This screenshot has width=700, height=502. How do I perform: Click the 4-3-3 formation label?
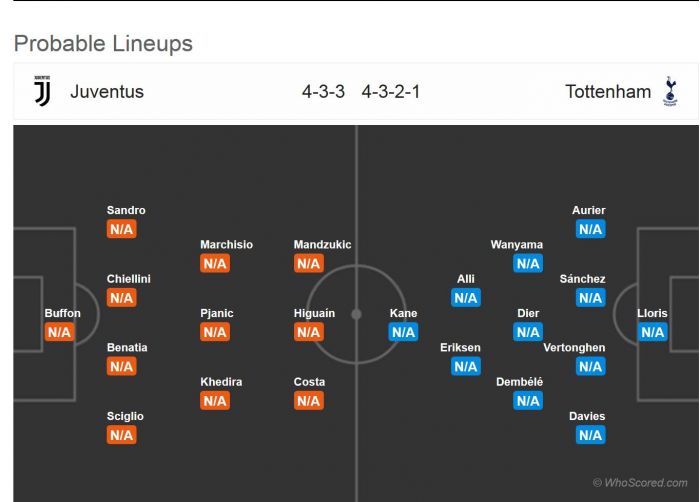(323, 92)
